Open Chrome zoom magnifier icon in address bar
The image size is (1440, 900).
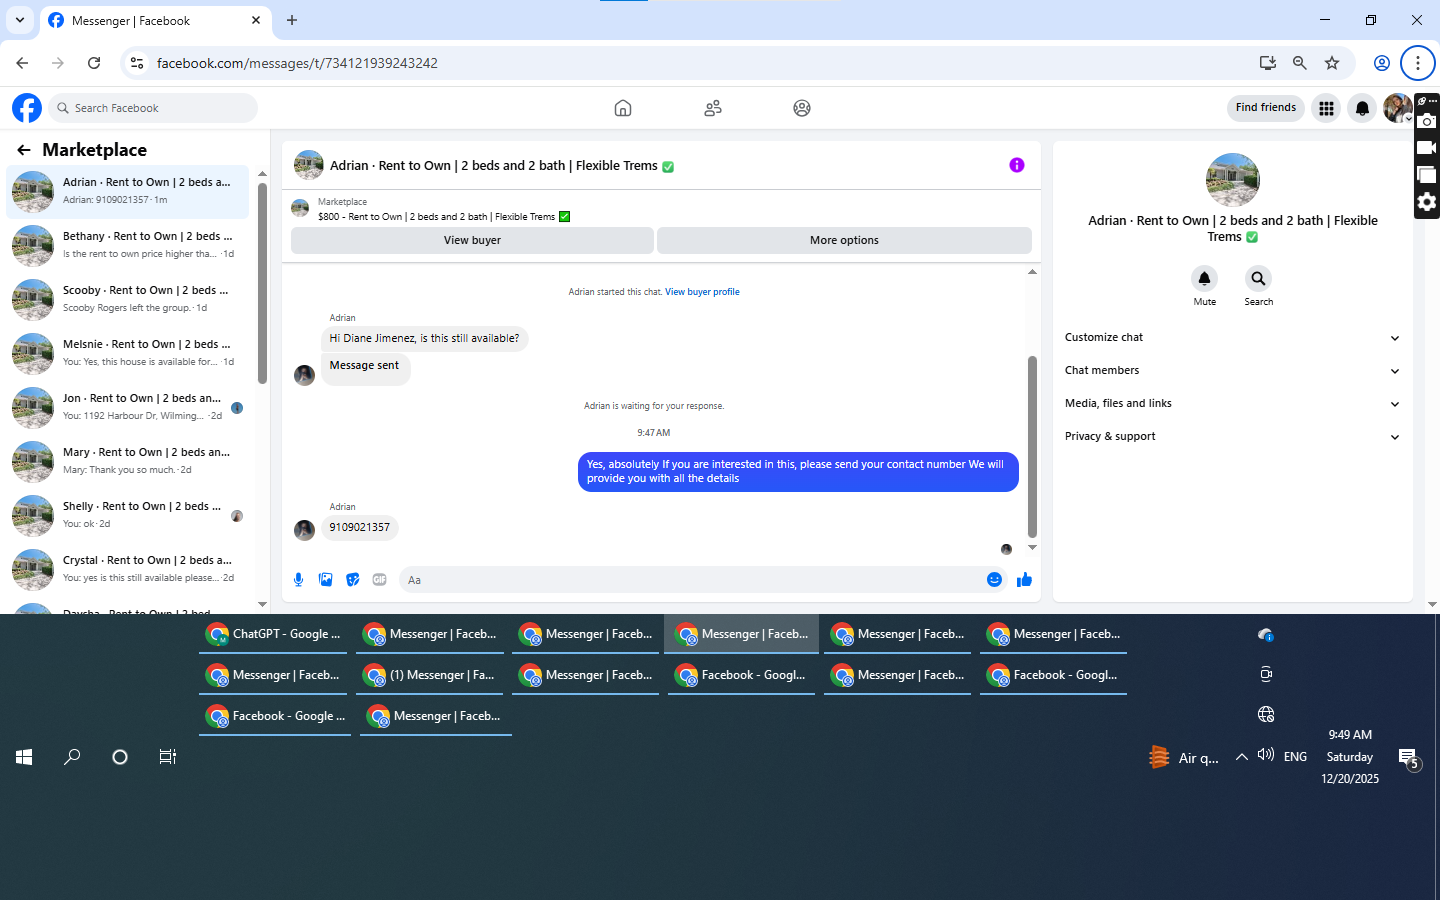pos(1300,63)
